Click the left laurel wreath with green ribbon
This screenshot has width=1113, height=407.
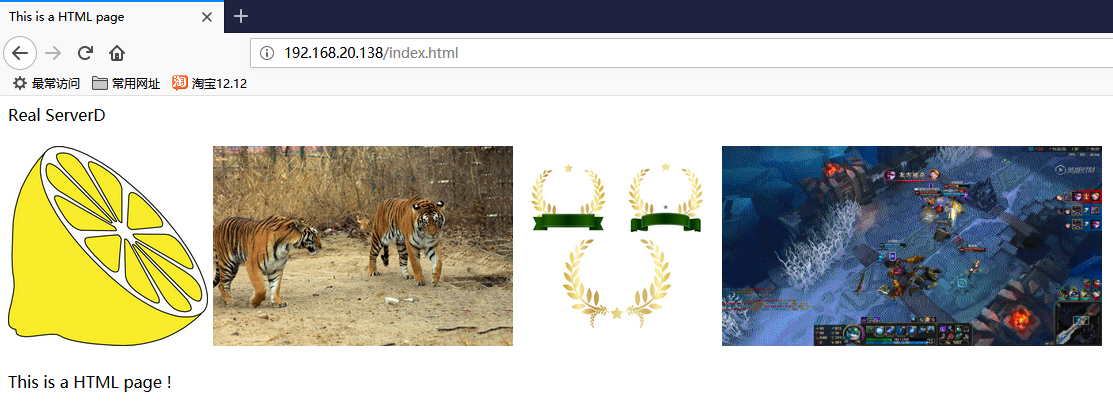pos(568,198)
